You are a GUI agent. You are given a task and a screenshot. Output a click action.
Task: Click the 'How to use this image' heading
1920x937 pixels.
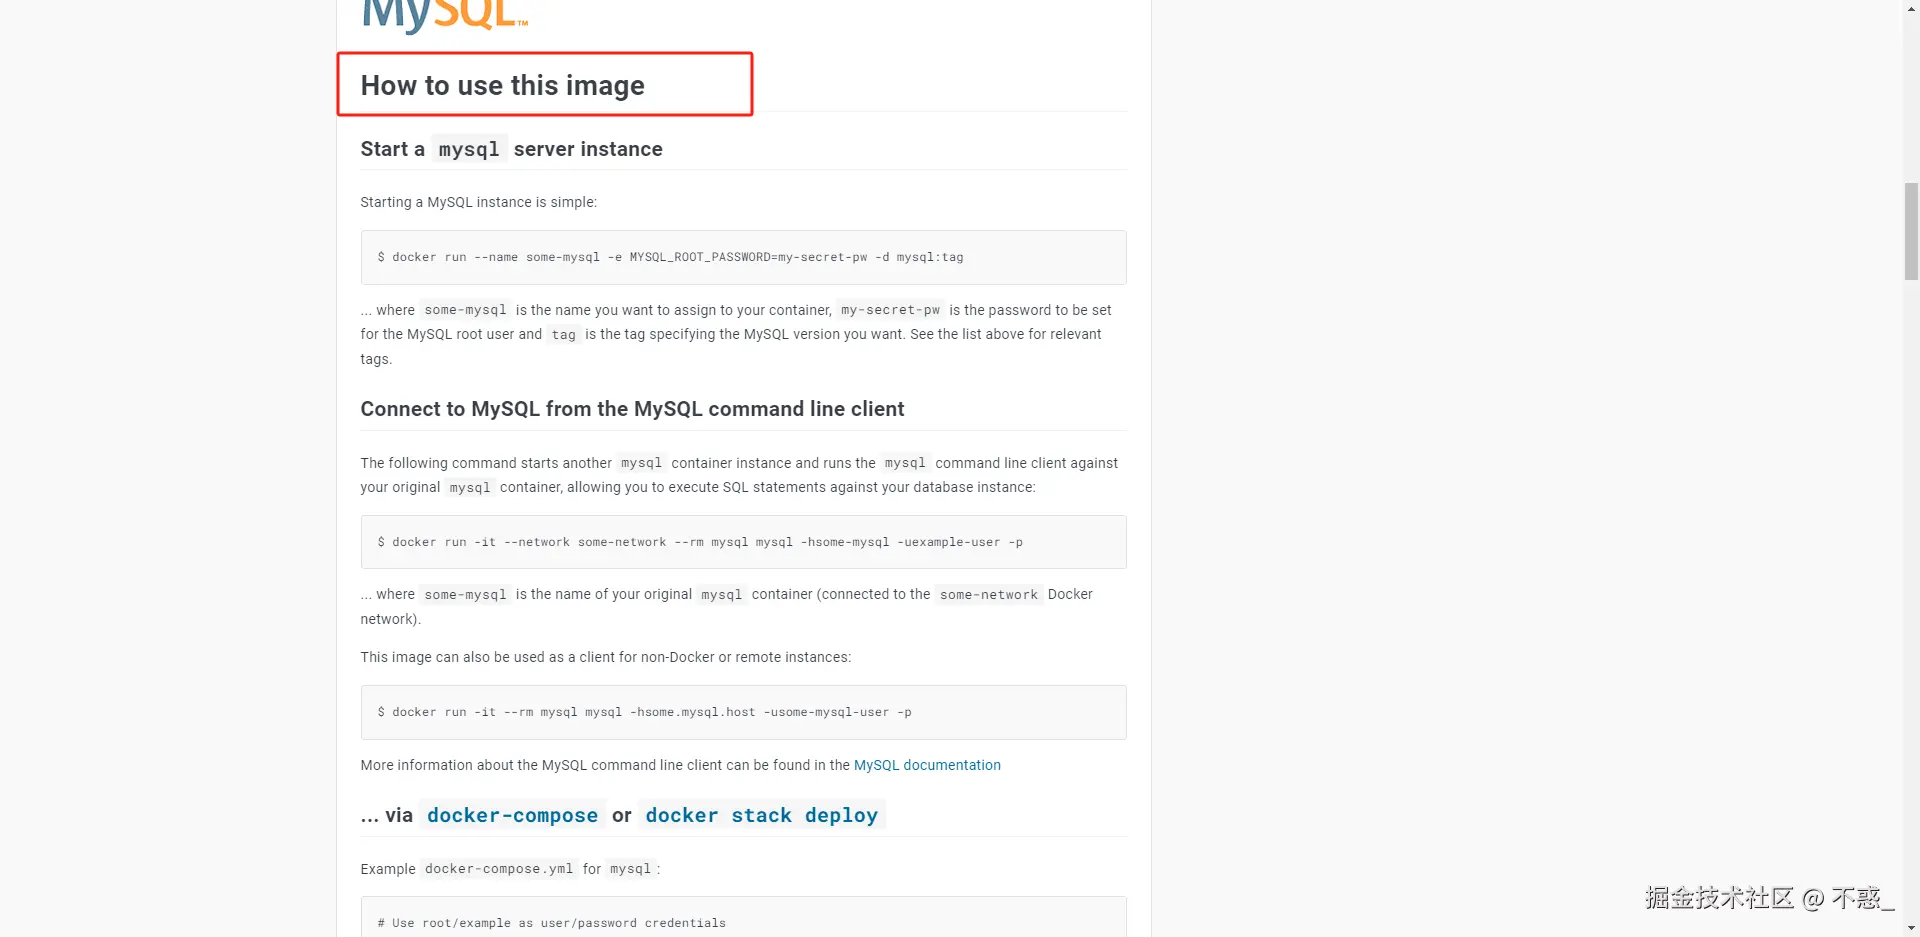coord(502,86)
